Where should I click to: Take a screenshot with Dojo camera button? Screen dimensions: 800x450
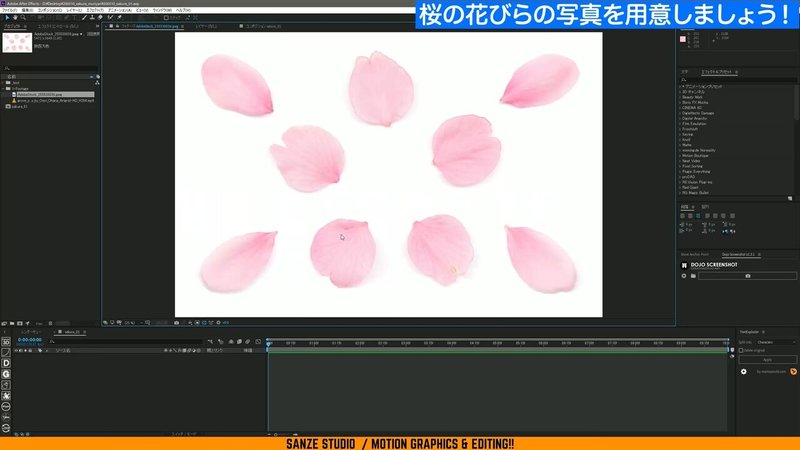(x=748, y=276)
